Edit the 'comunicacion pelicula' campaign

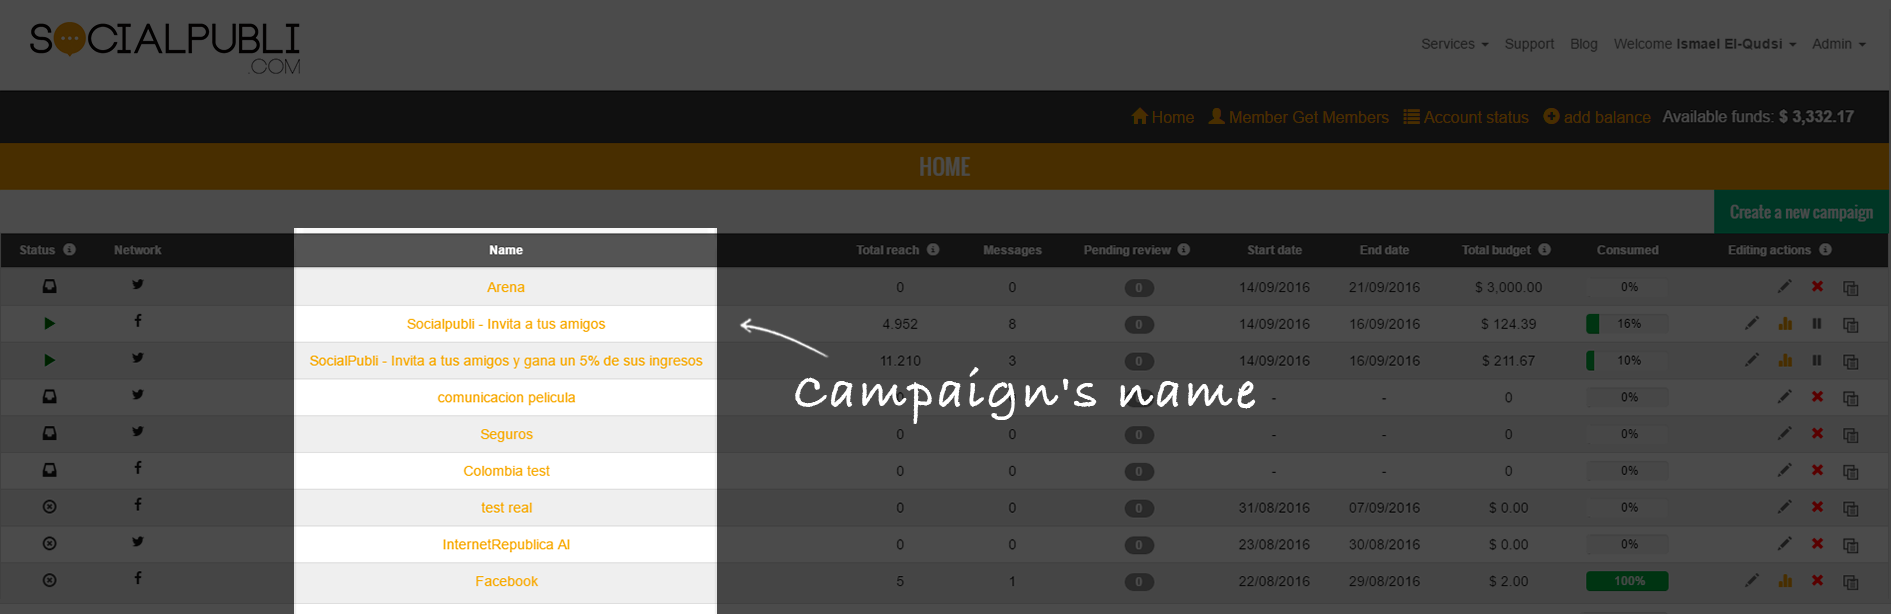(1785, 397)
